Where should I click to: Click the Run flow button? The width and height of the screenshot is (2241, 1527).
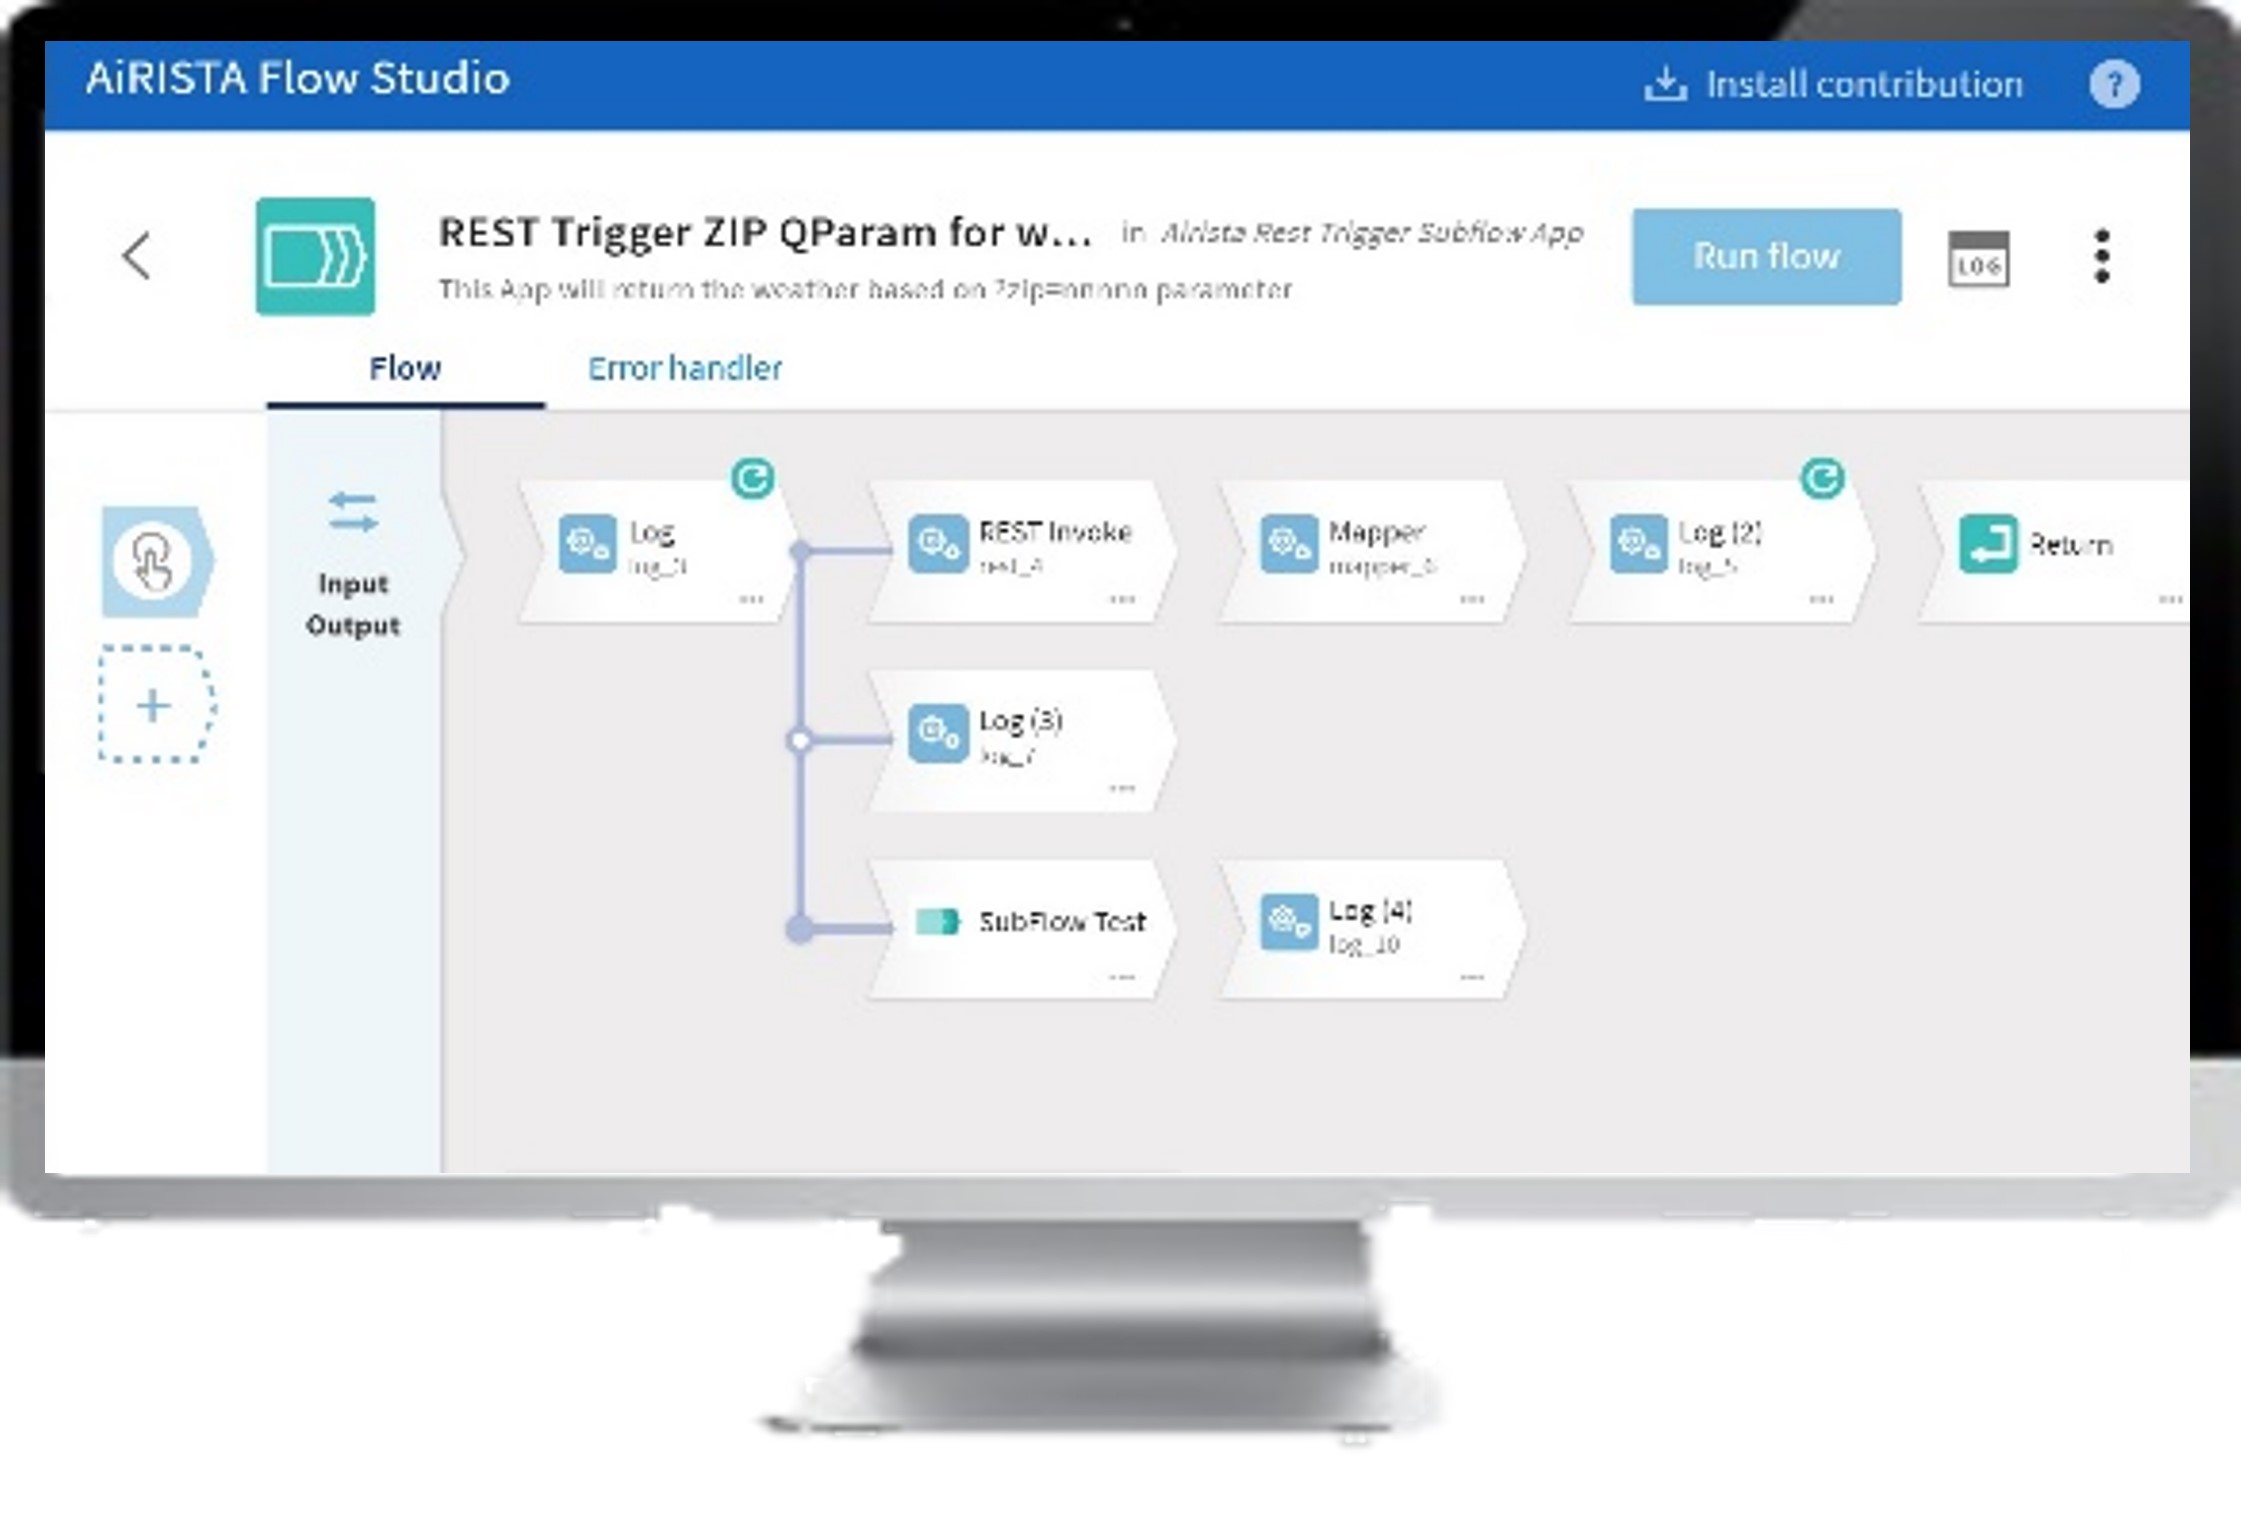click(1767, 256)
